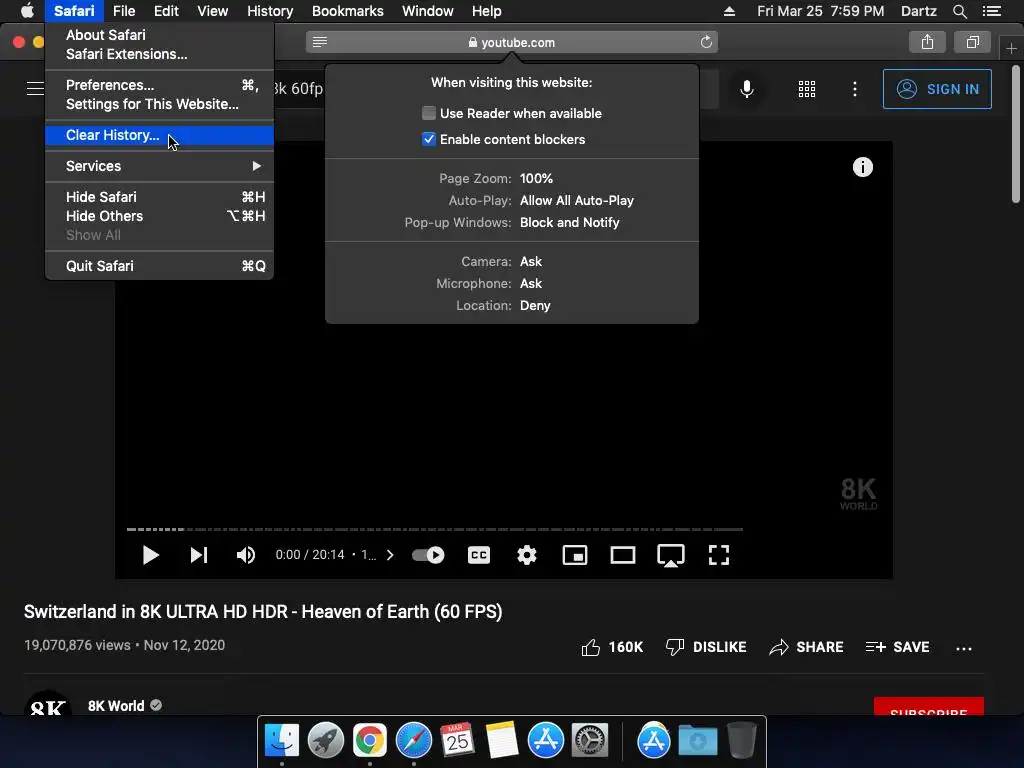Image resolution: width=1024 pixels, height=768 pixels.
Task: Open Pop-up Windows Block and Notify dropdown
Action: (x=569, y=223)
